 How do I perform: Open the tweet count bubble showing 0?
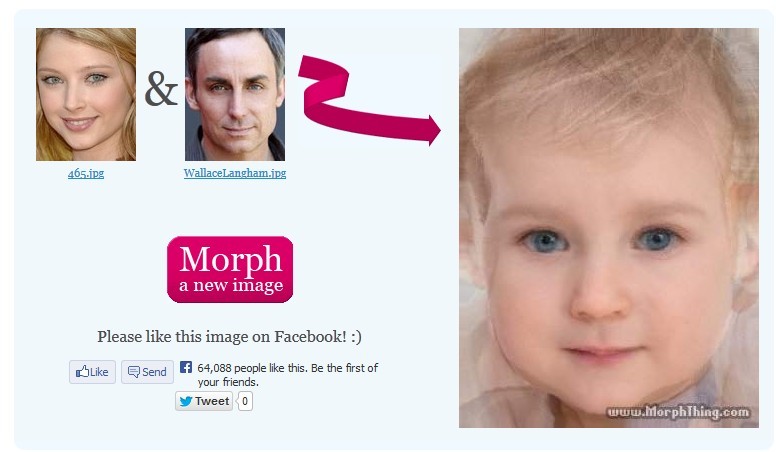pyautogui.click(x=244, y=401)
